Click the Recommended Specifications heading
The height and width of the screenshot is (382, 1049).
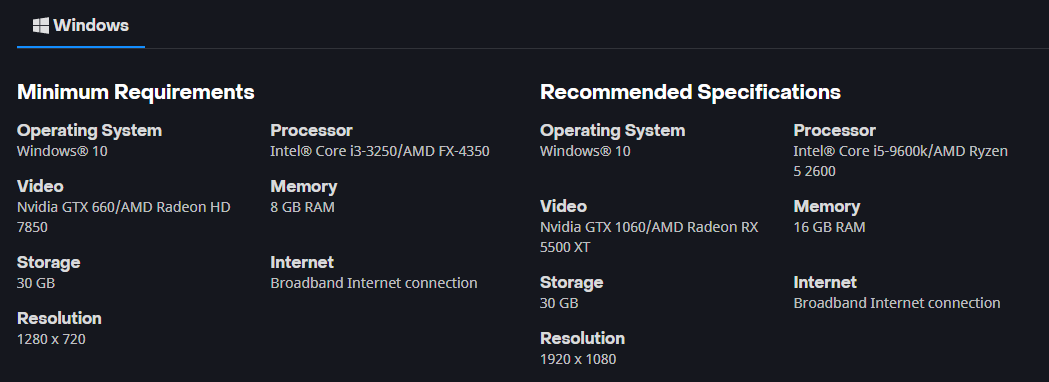pyautogui.click(x=690, y=92)
